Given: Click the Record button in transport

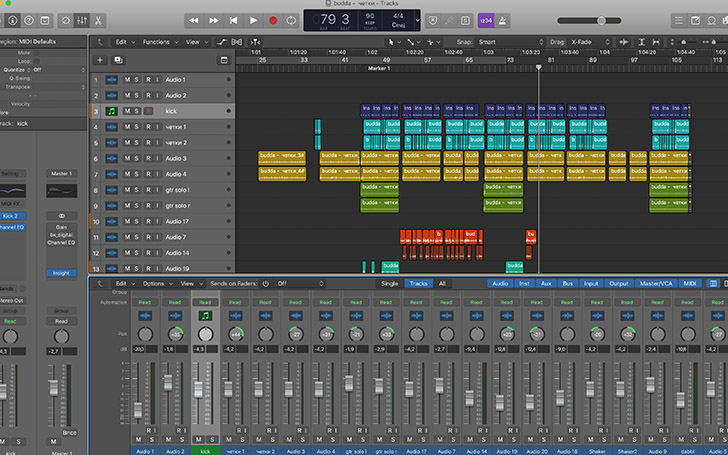Looking at the screenshot, I should pyautogui.click(x=273, y=20).
